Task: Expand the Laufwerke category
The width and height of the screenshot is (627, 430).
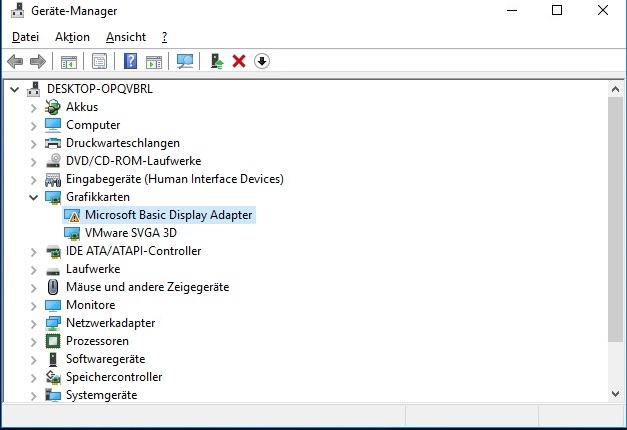Action: [x=34, y=270]
